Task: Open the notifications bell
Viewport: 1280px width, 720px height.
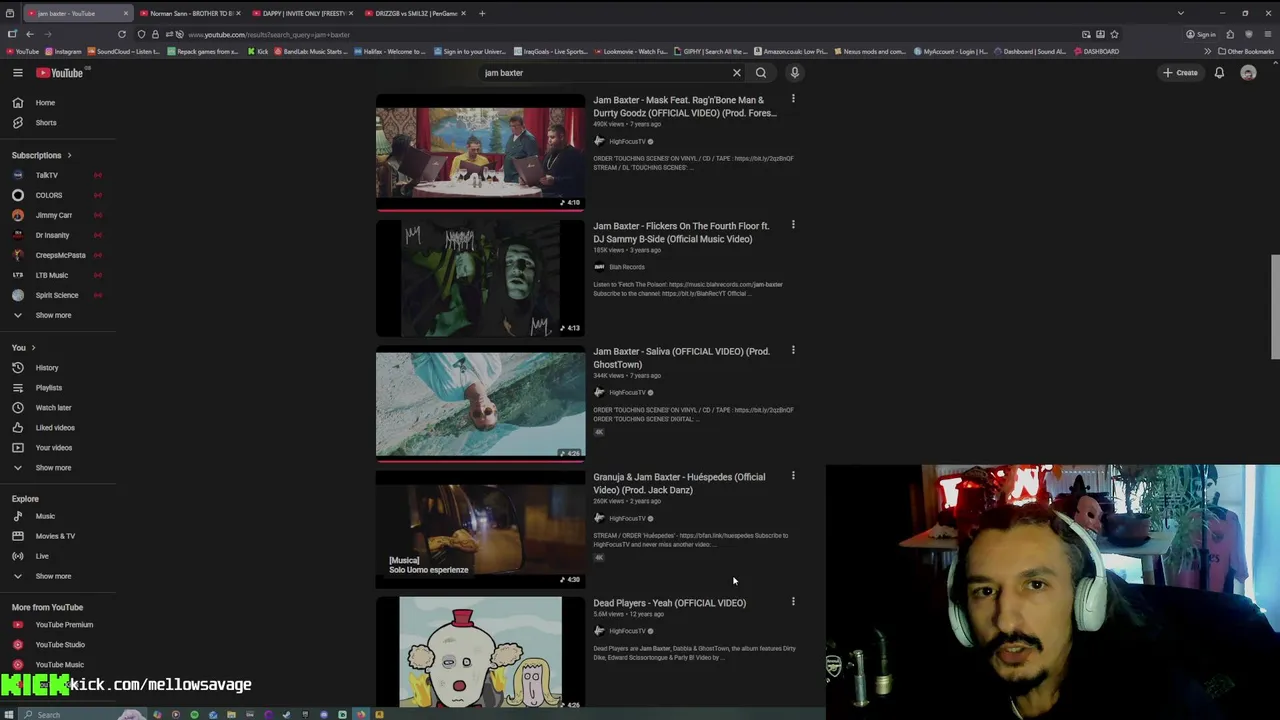Action: pyautogui.click(x=1219, y=73)
